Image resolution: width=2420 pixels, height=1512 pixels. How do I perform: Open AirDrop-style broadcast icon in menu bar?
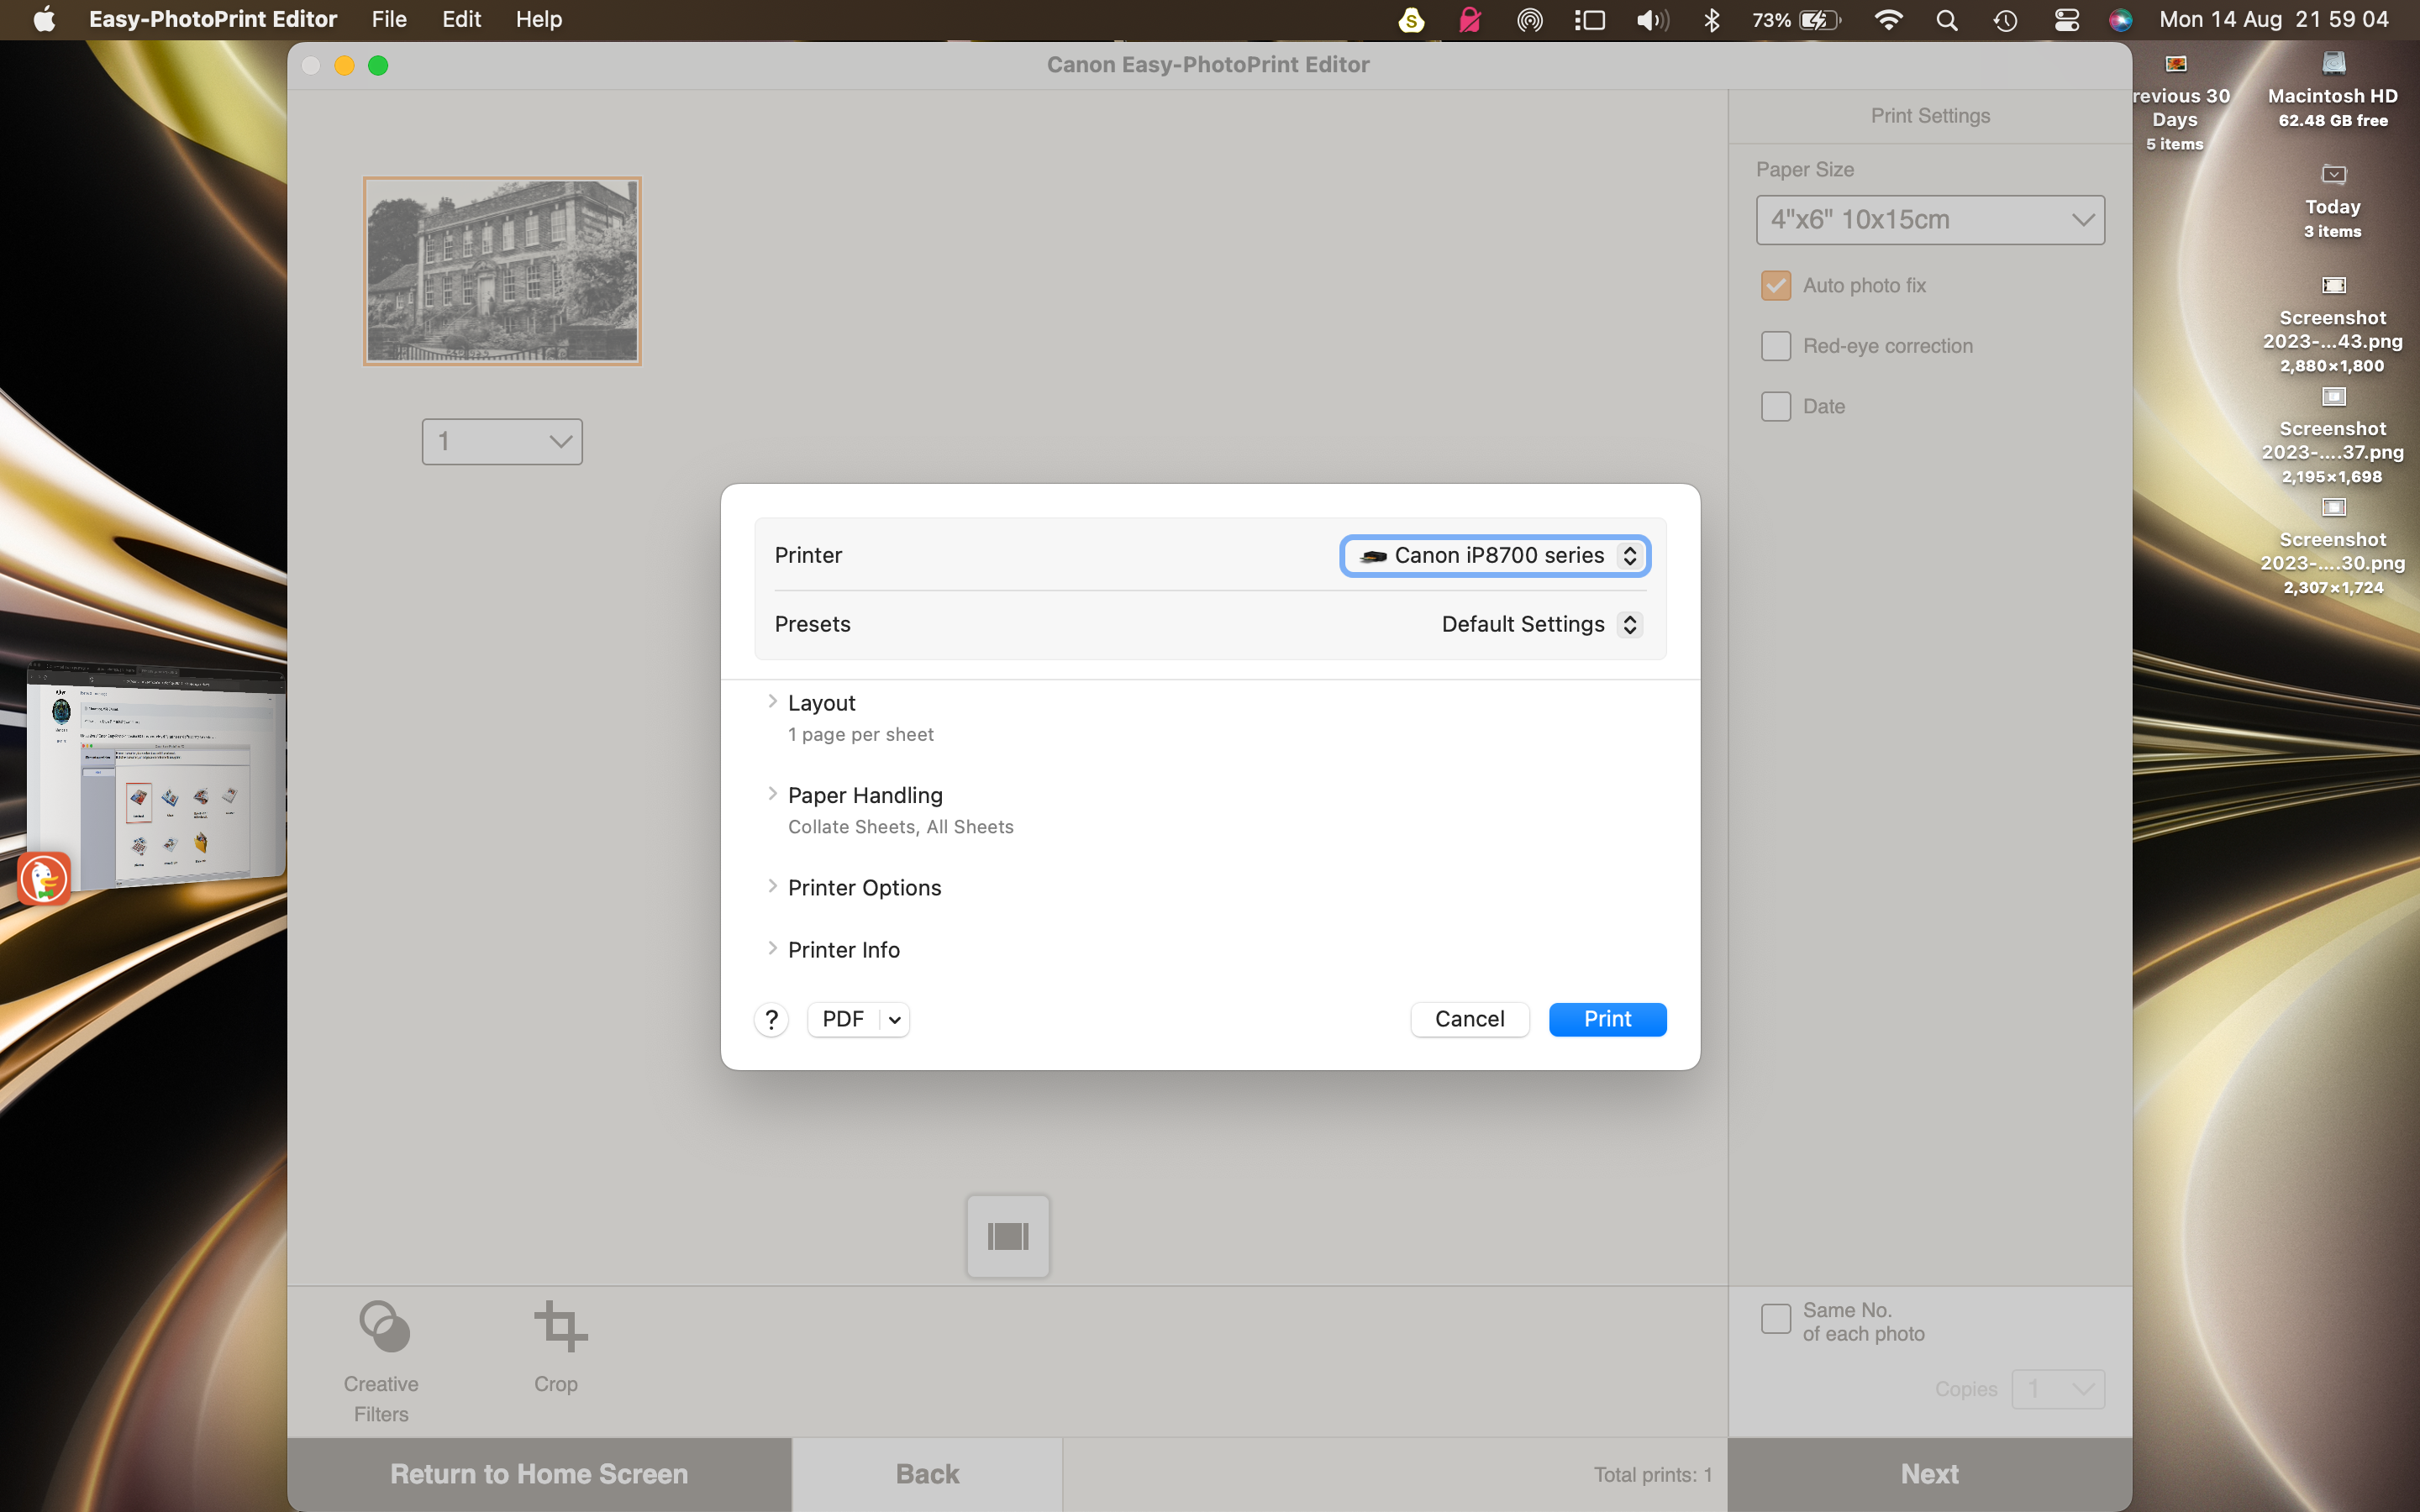click(1529, 20)
